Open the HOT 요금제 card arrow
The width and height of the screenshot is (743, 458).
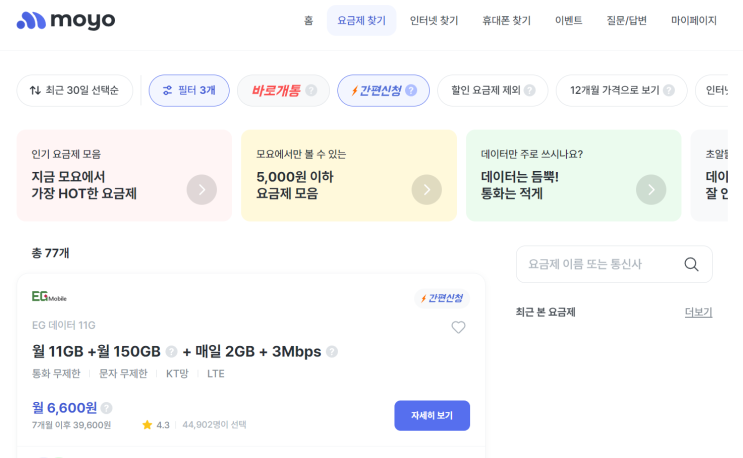tap(201, 189)
